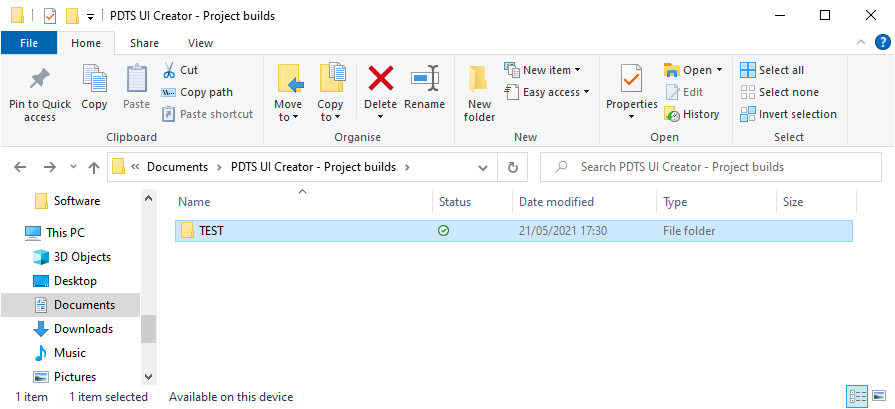
Task: Show file History
Action: click(x=692, y=114)
